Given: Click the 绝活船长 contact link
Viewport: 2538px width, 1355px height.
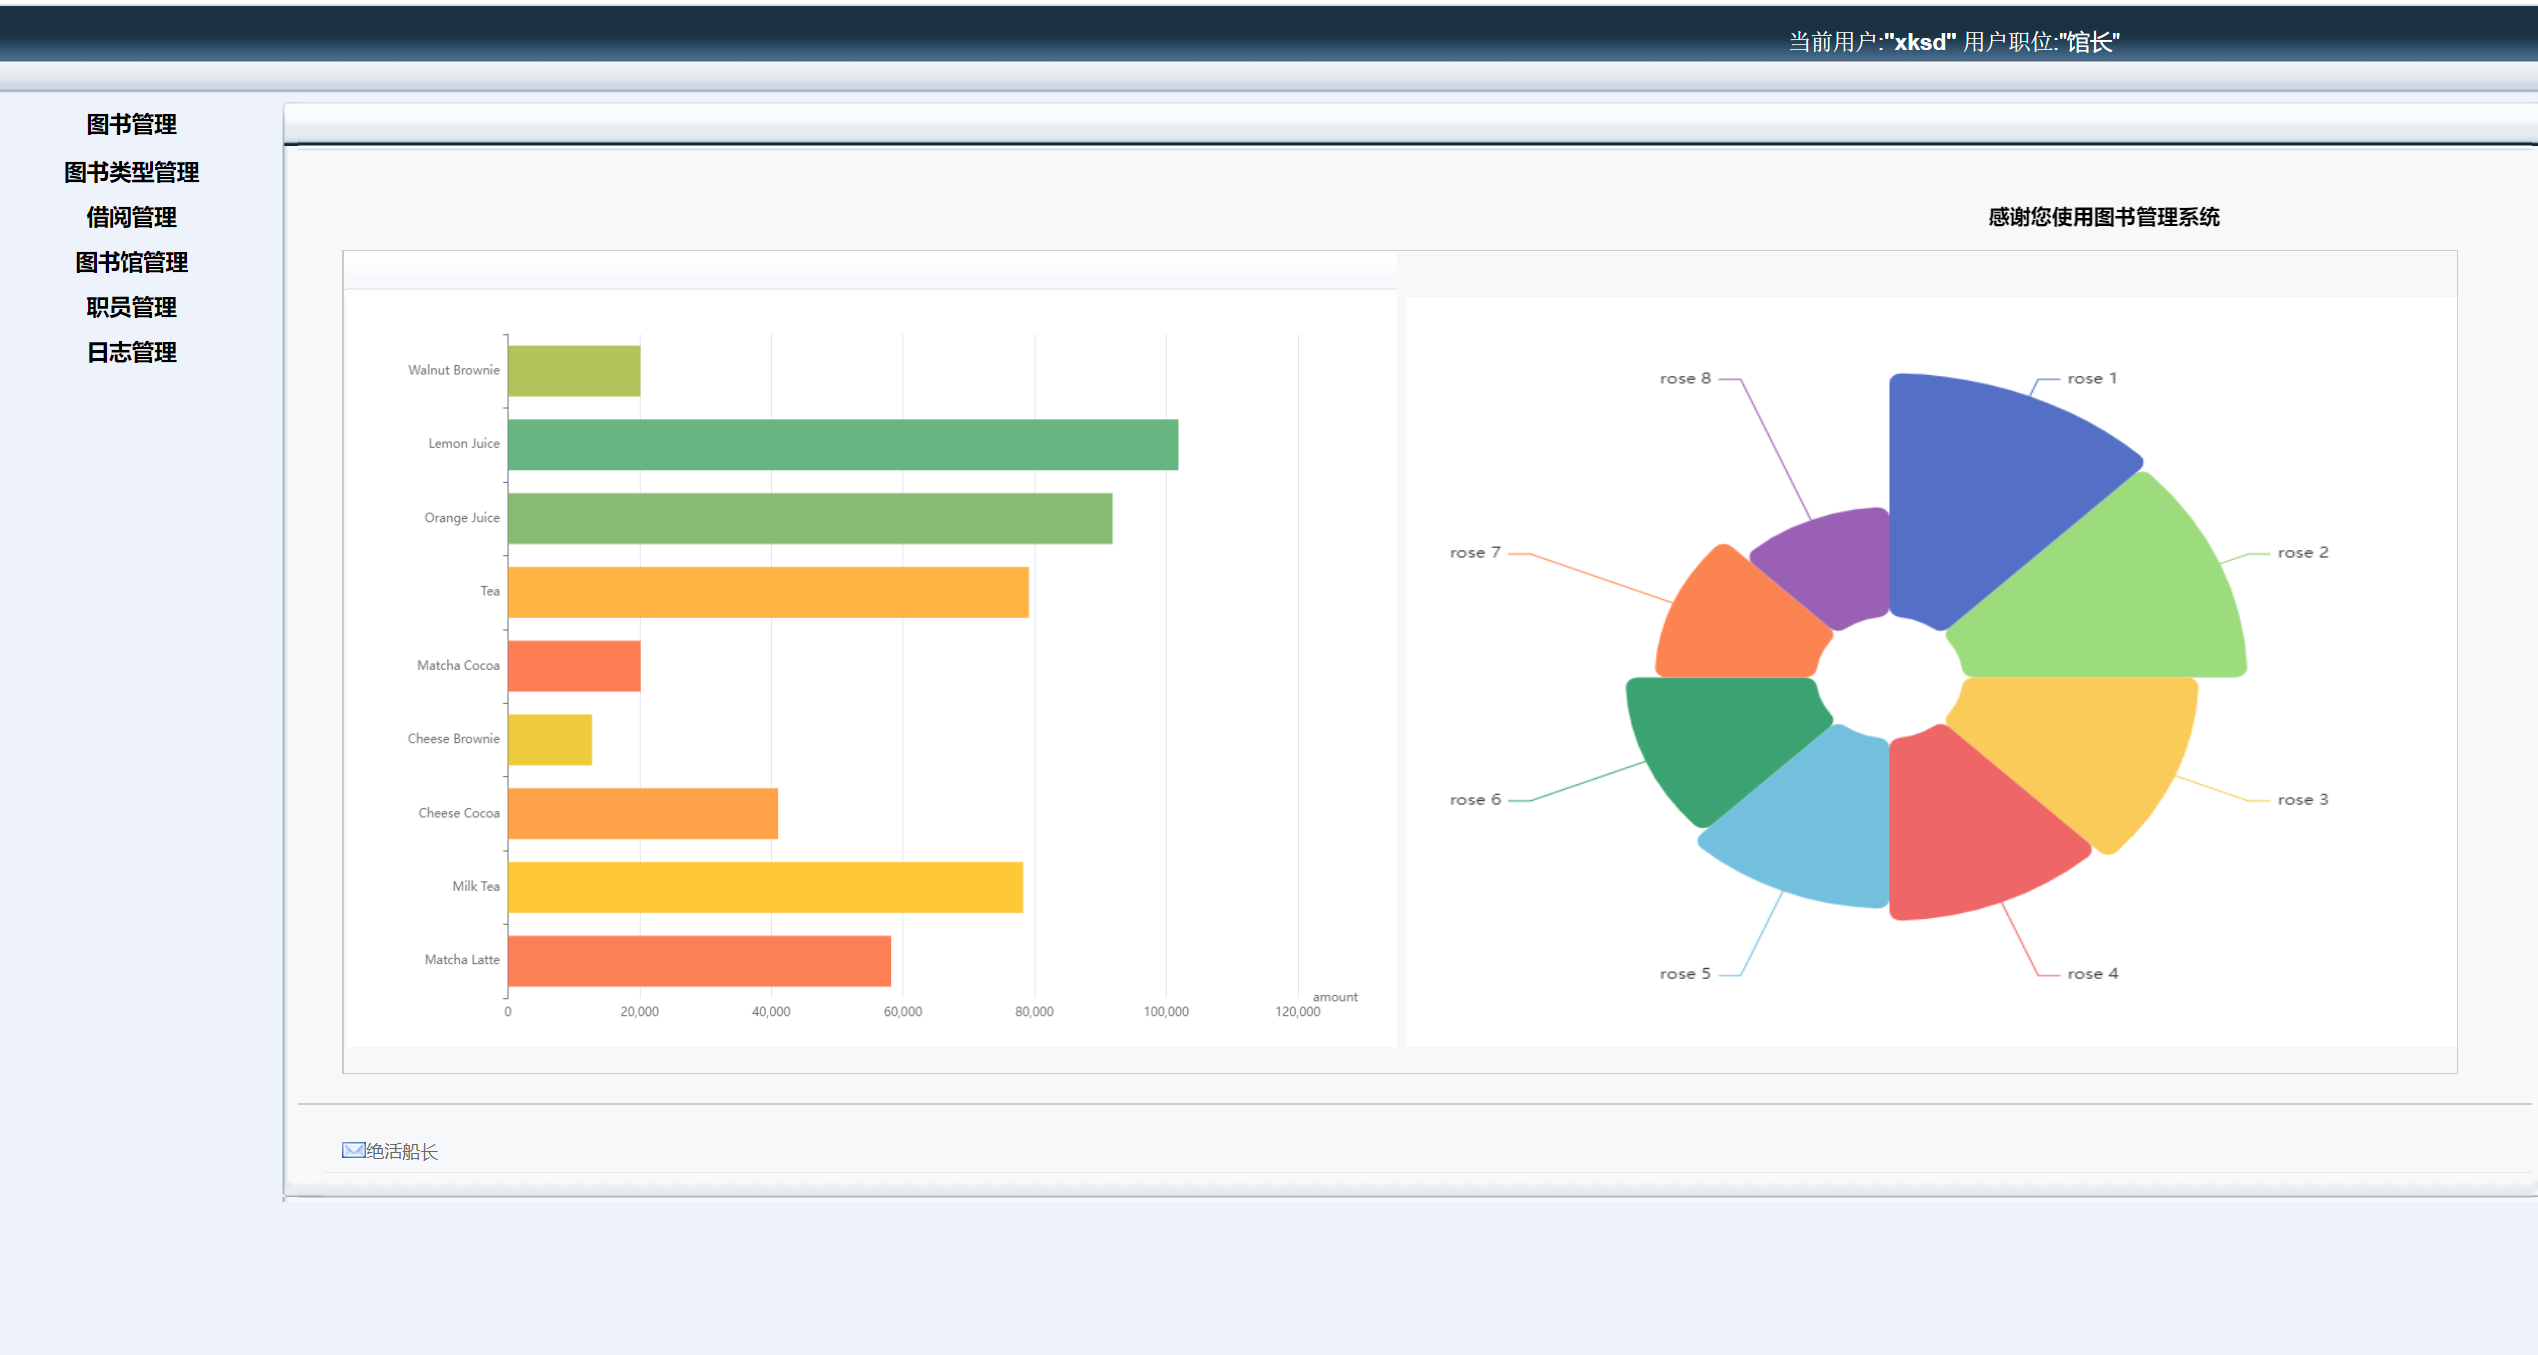Looking at the screenshot, I should 402,1152.
